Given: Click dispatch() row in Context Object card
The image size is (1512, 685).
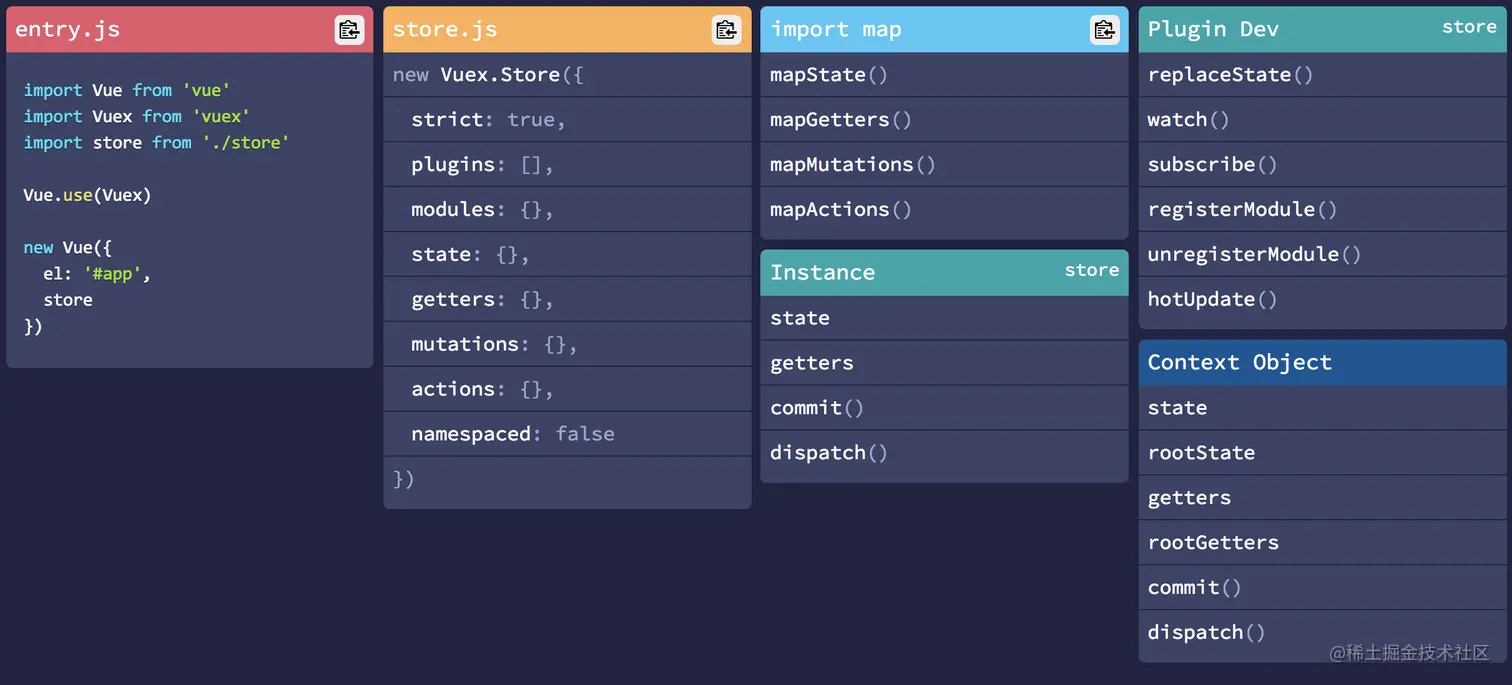Looking at the screenshot, I should tap(1322, 634).
